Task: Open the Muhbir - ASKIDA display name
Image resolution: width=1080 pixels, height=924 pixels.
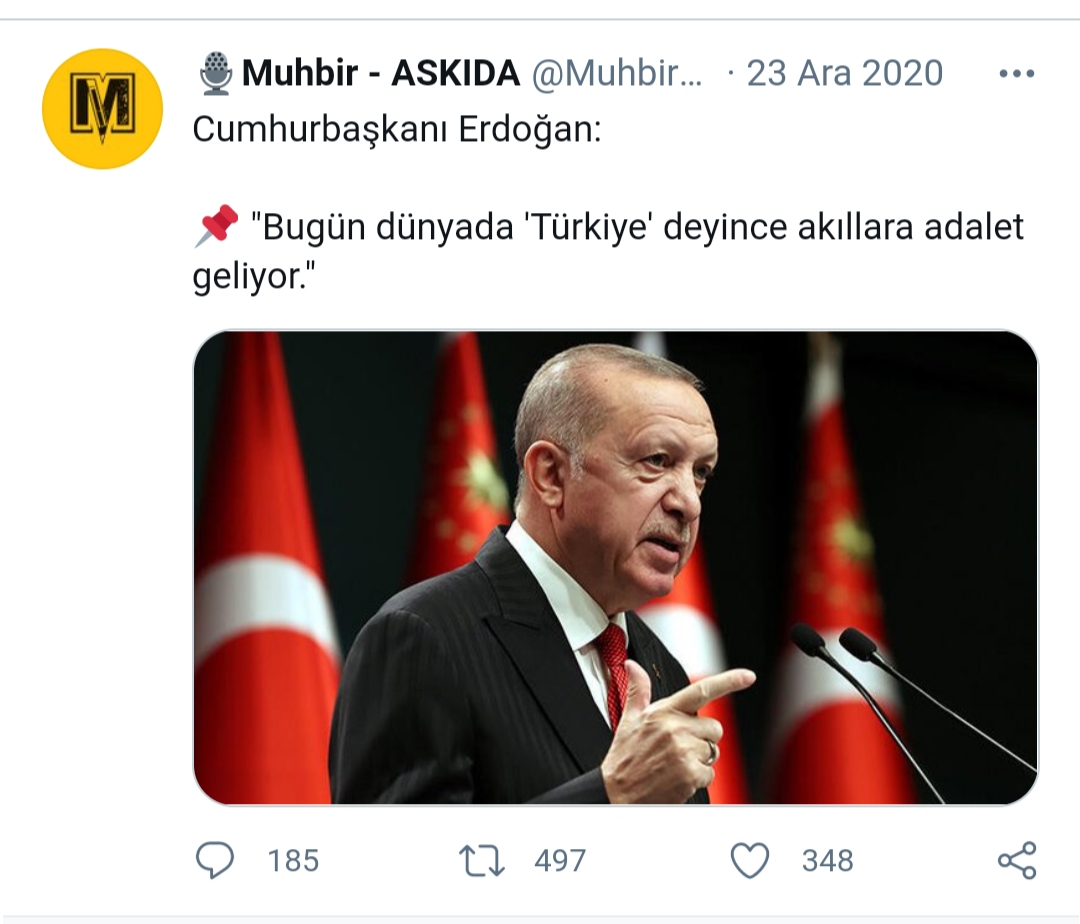Action: click(x=381, y=73)
